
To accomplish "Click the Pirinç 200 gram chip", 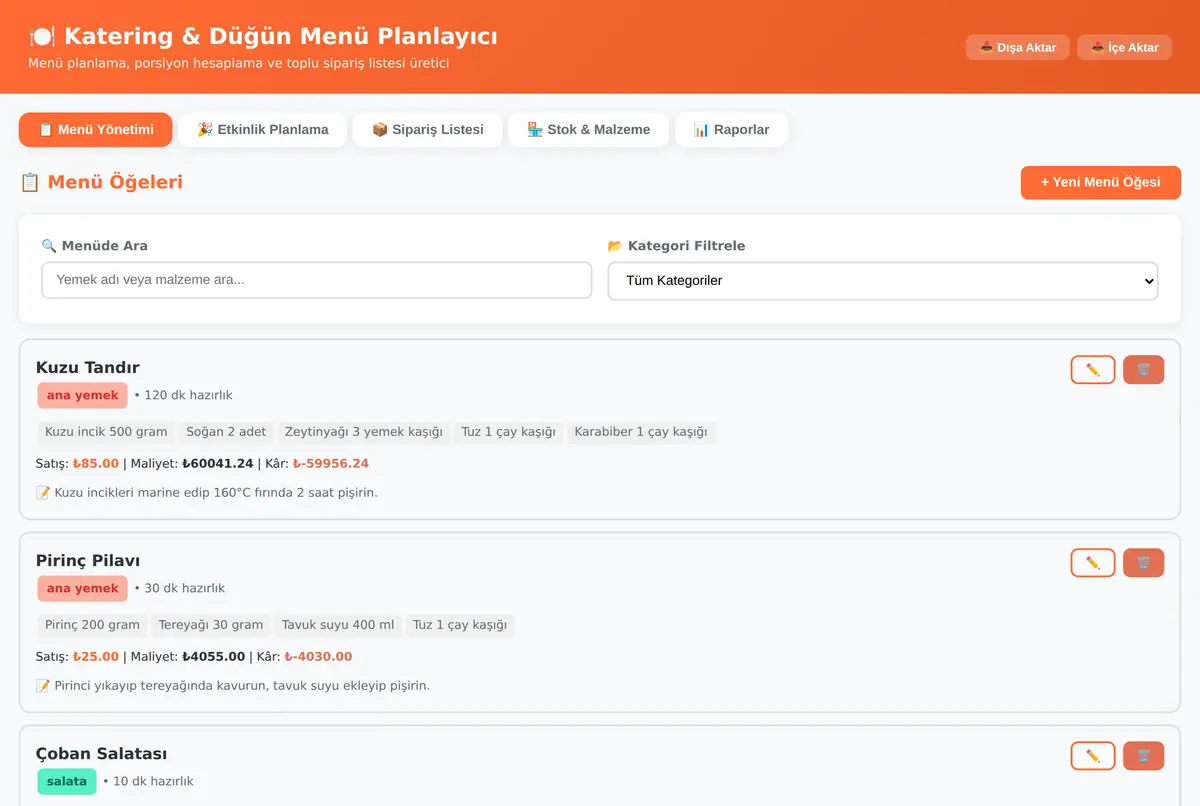I will click(93, 625).
